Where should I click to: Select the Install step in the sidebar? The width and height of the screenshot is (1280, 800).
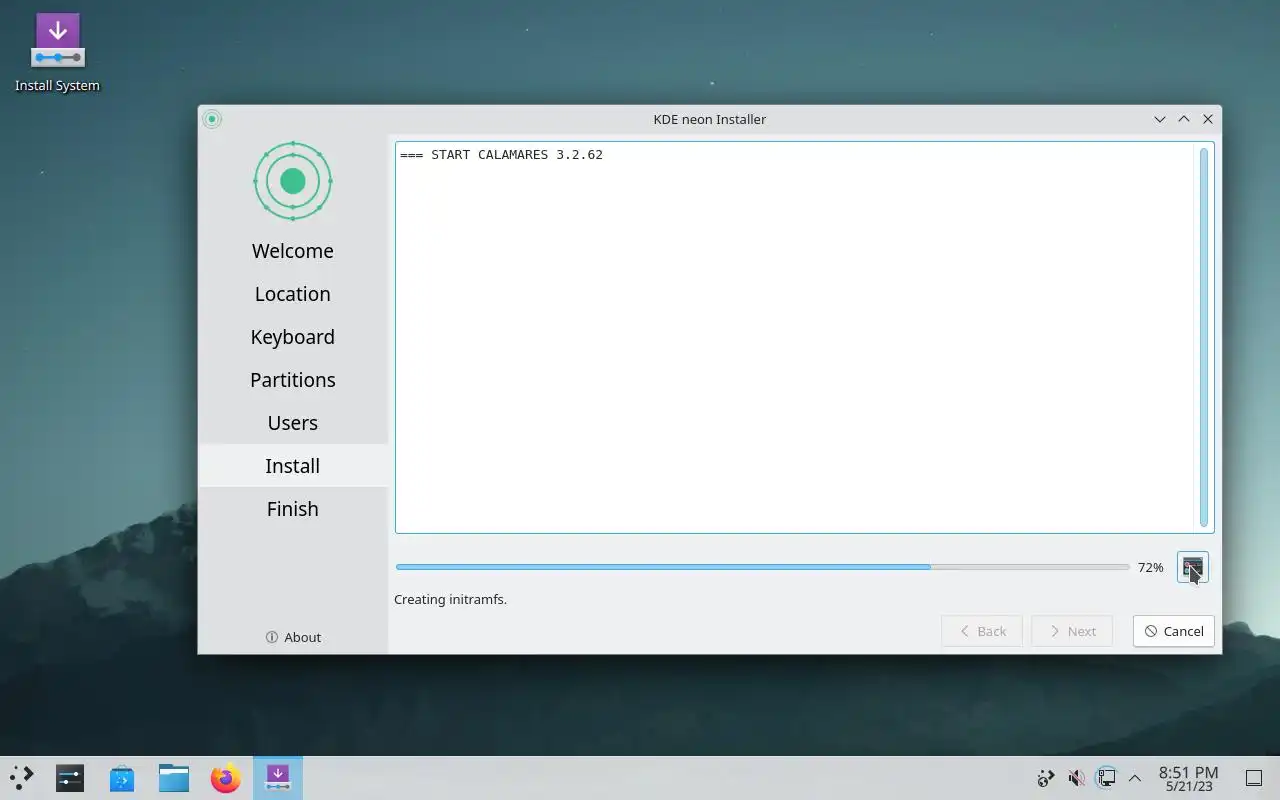293,466
